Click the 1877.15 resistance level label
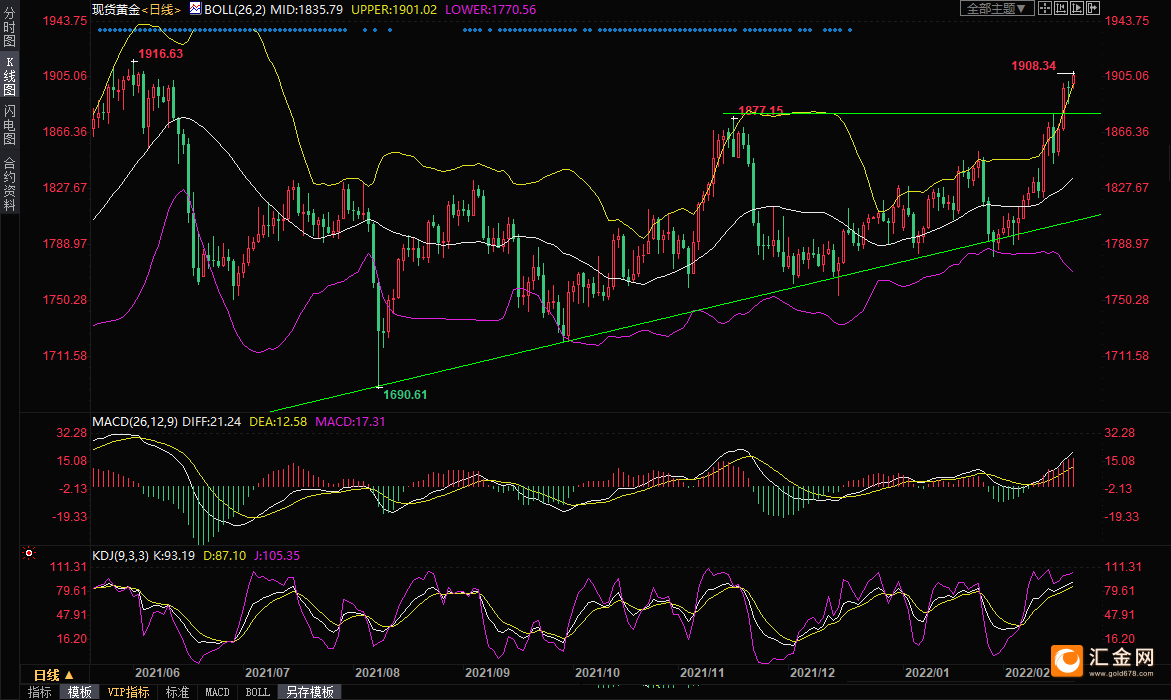This screenshot has width=1171, height=700. click(760, 111)
